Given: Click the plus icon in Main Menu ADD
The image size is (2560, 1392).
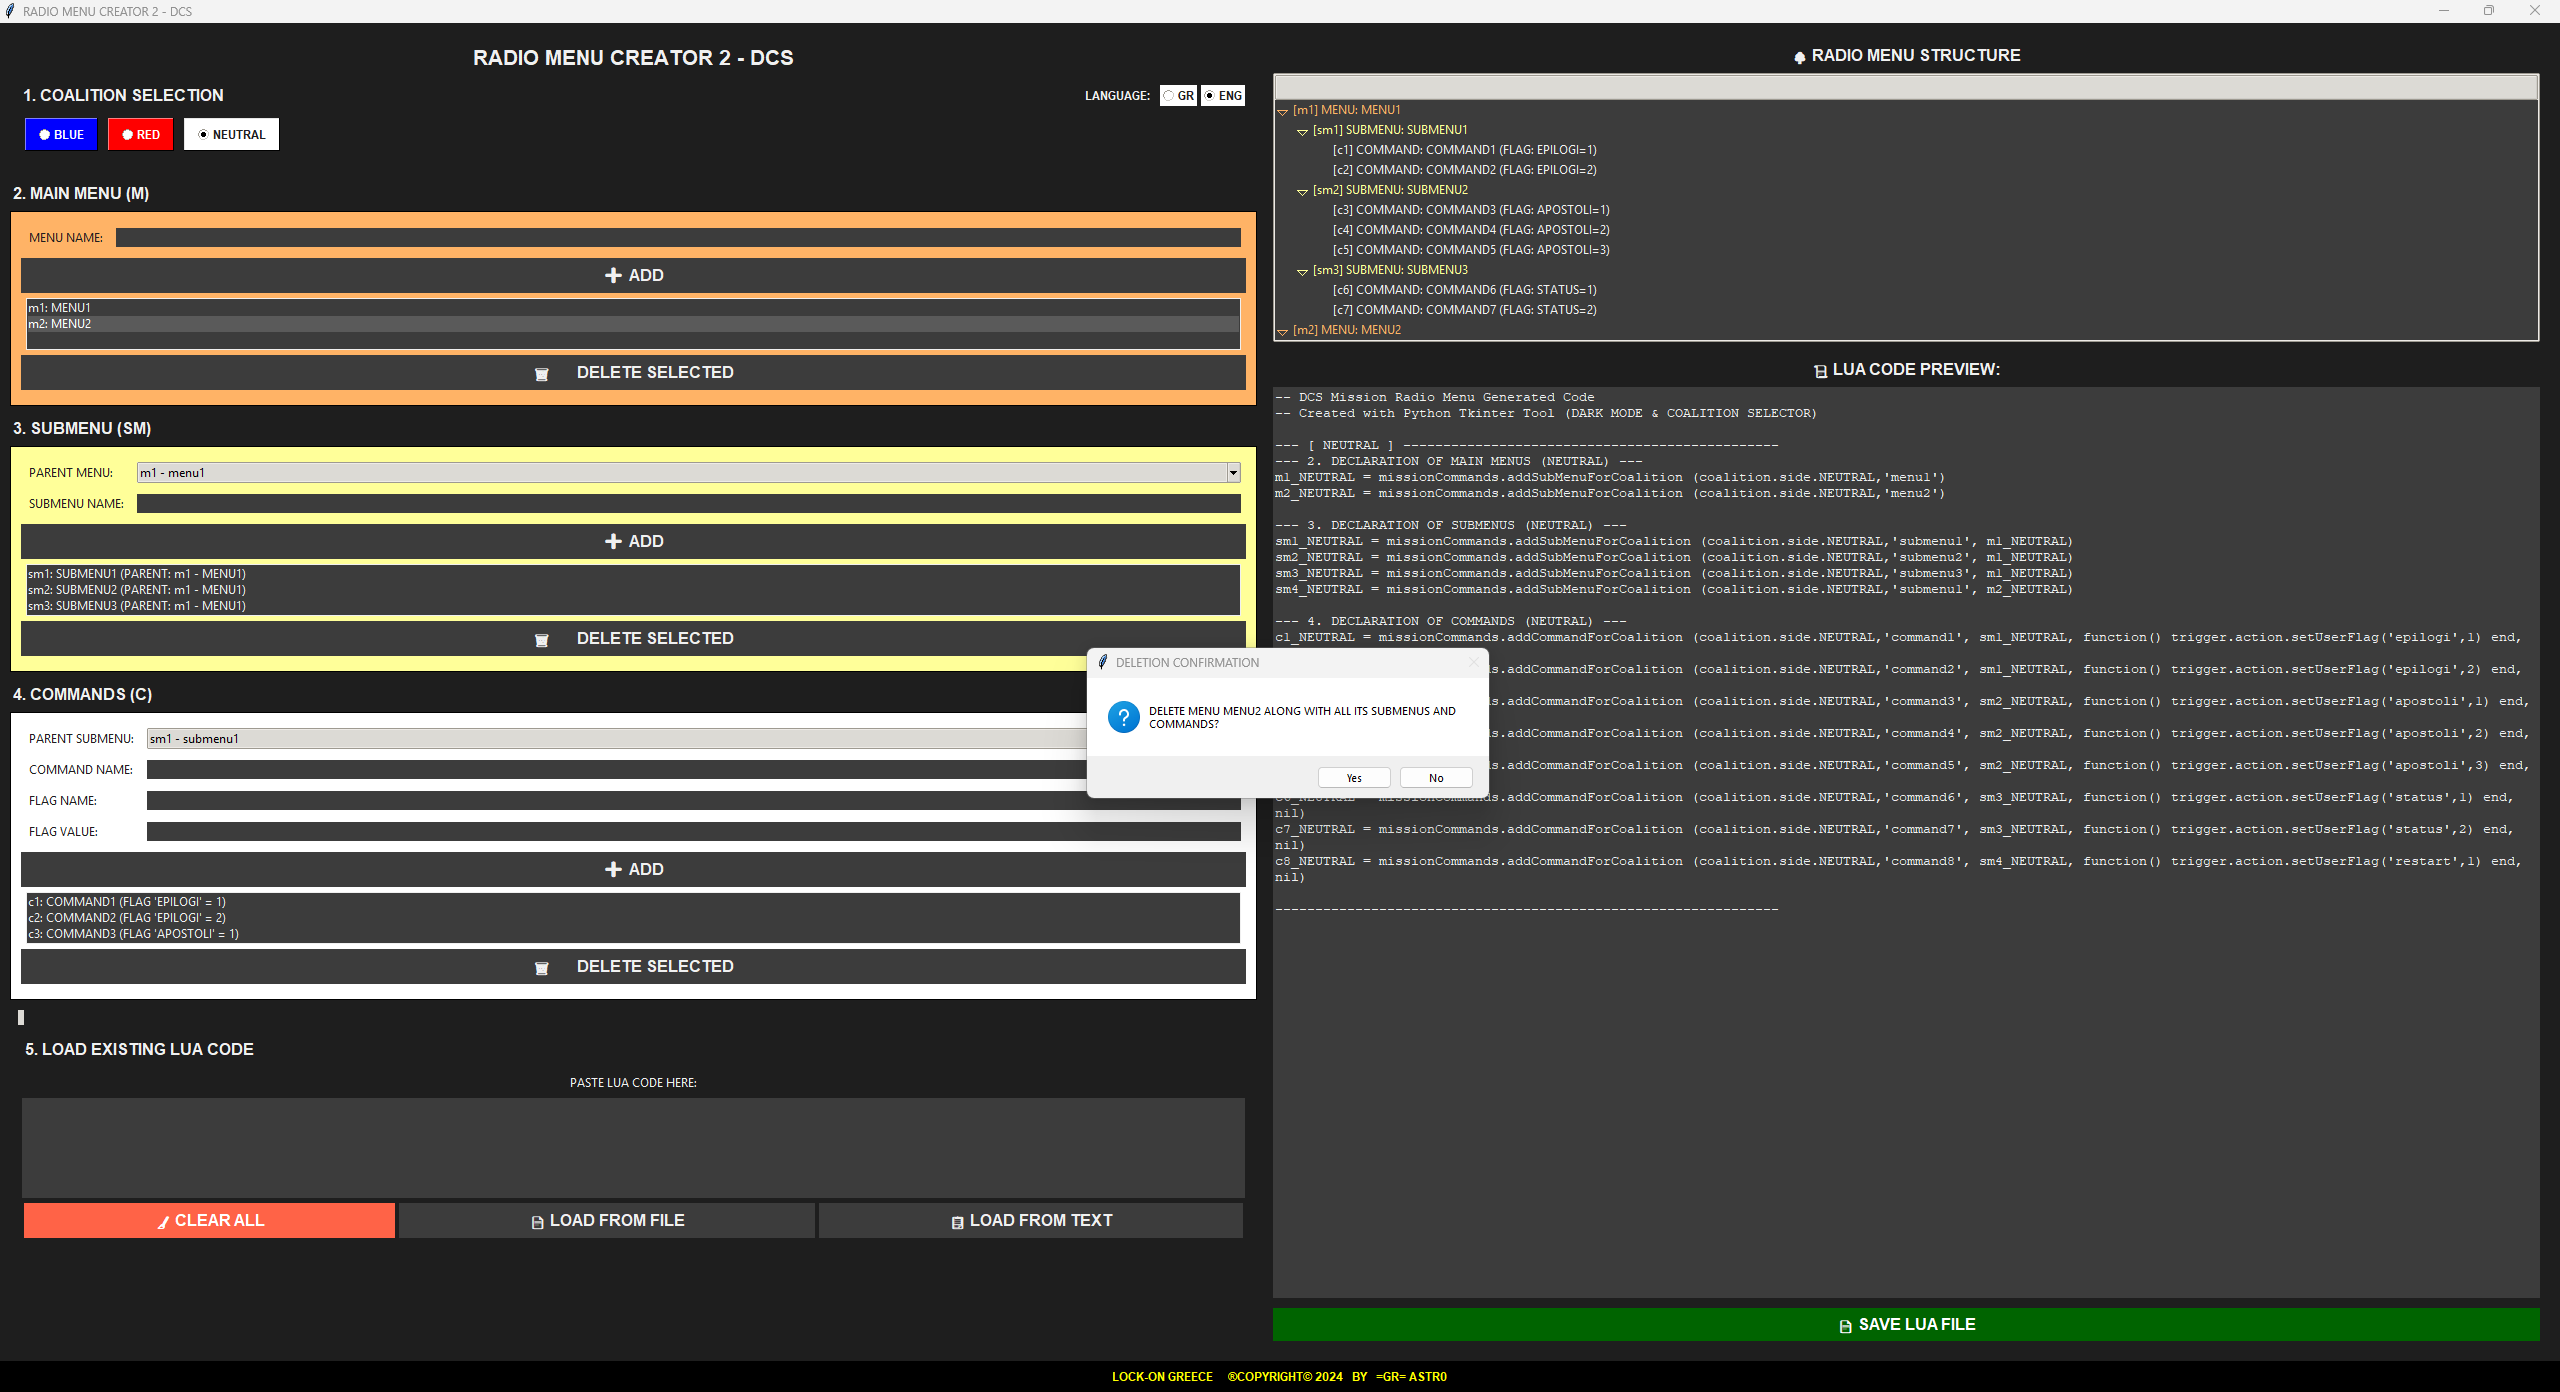Looking at the screenshot, I should (x=613, y=275).
